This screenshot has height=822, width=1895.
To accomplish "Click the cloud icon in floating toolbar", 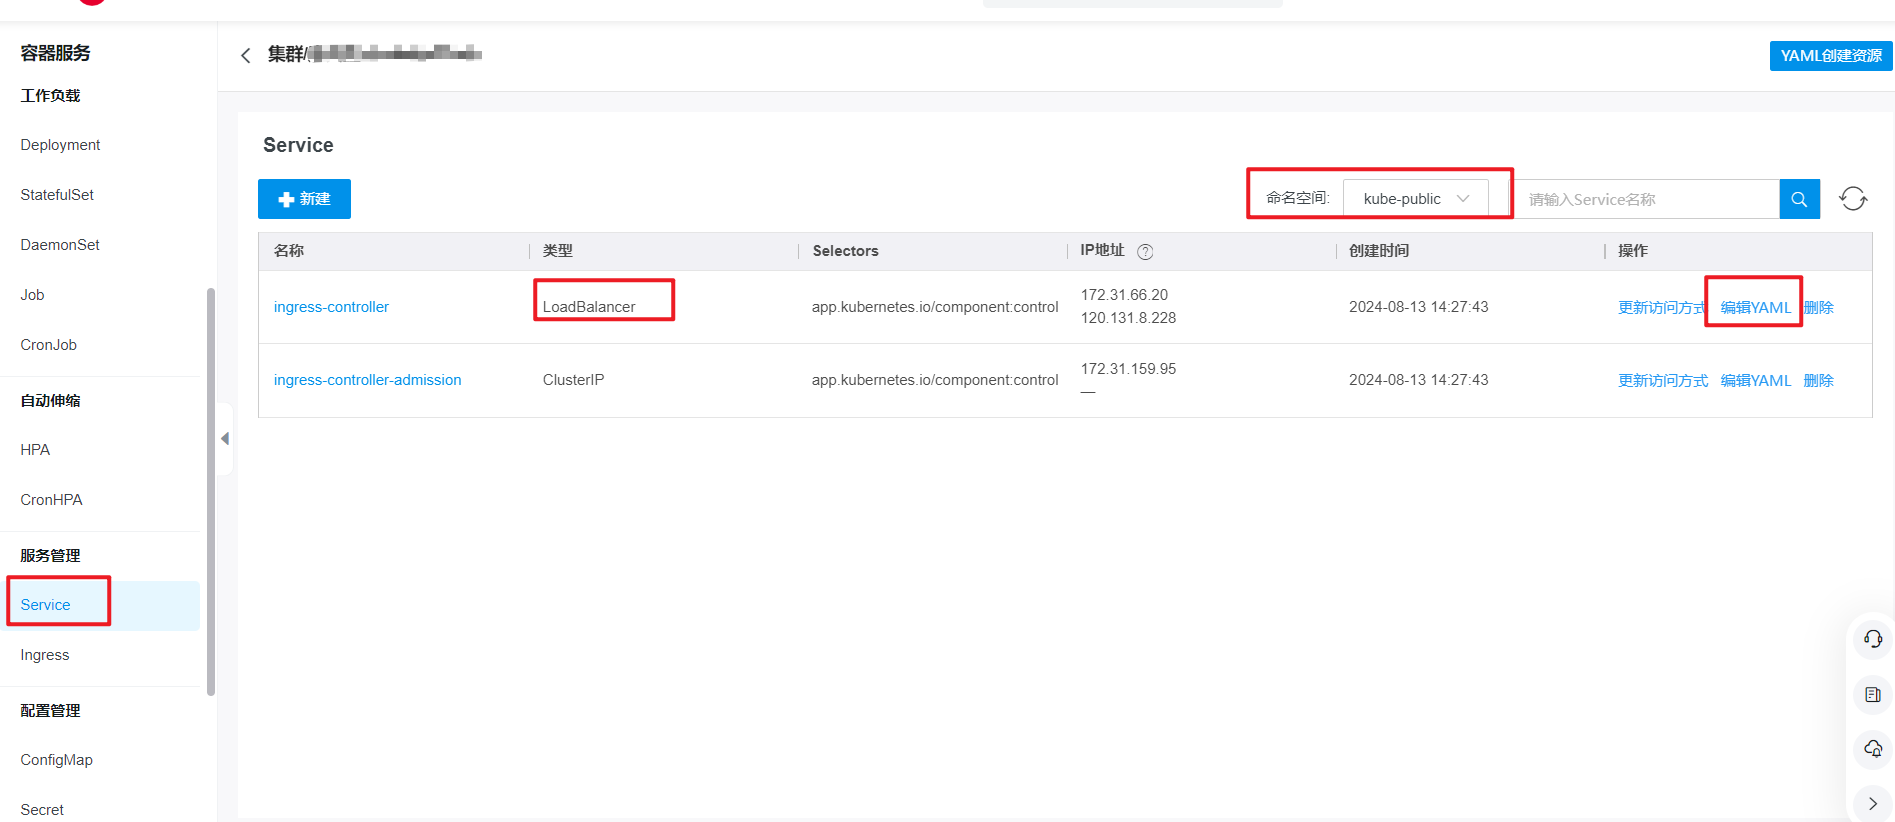I will point(1872,749).
